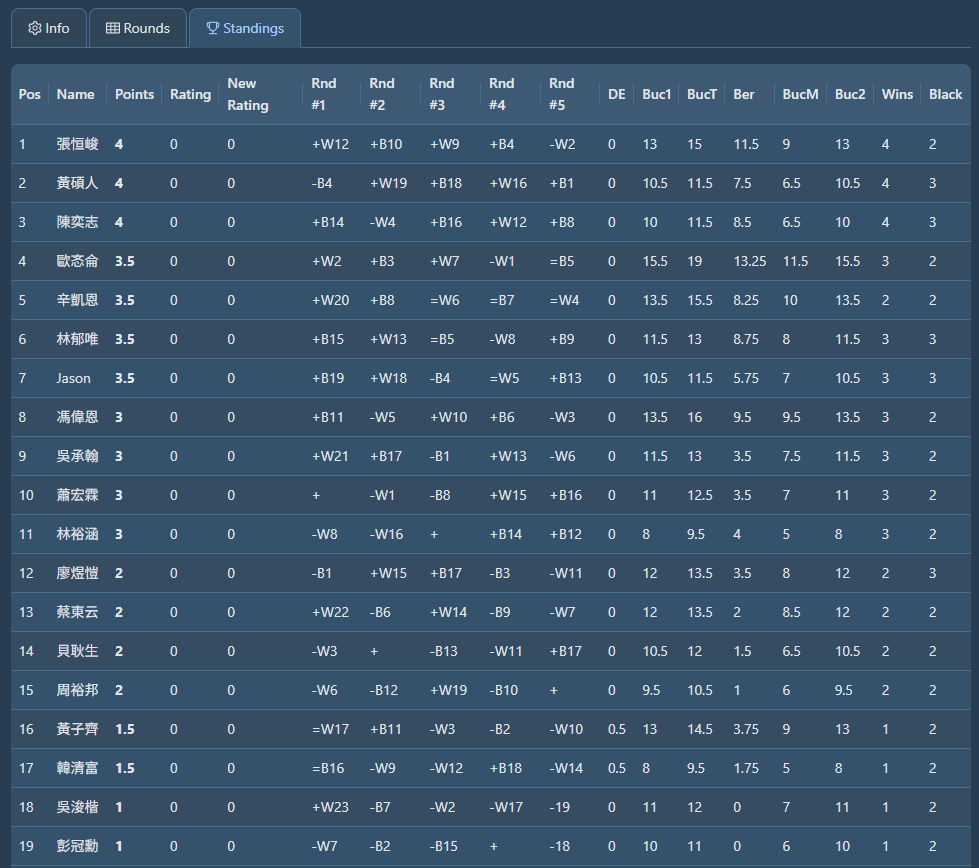Click the +W16 round 4 result
This screenshot has width=979, height=868.
[x=508, y=183]
